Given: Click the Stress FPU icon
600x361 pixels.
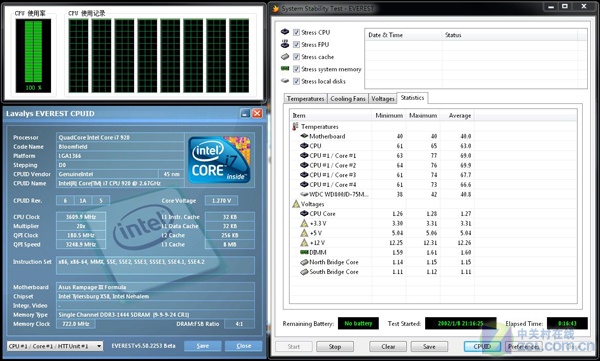Looking at the screenshot, I should pyautogui.click(x=285, y=44).
